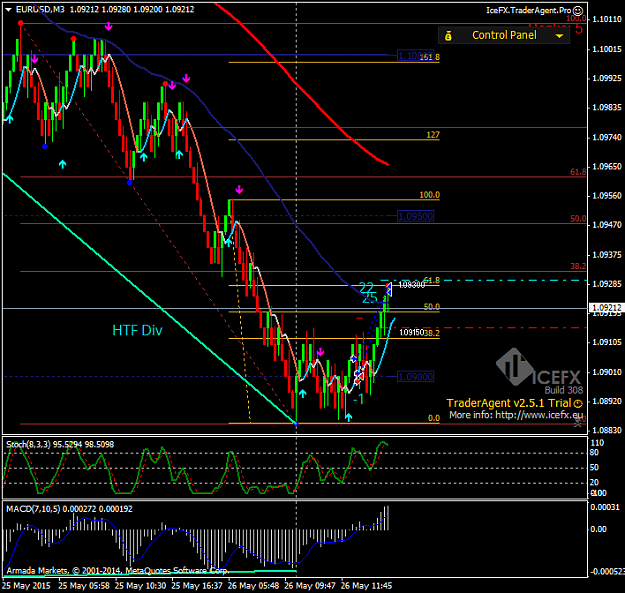Screen dimensions: 625x593
Task: Click the 1.09650 value on price scale
Action: pos(607,167)
